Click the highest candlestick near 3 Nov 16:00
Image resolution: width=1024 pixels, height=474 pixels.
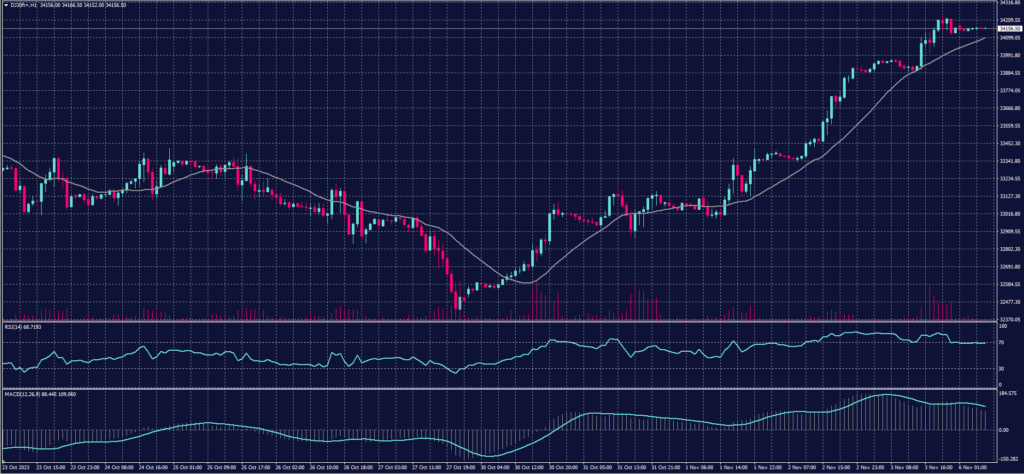(x=941, y=21)
